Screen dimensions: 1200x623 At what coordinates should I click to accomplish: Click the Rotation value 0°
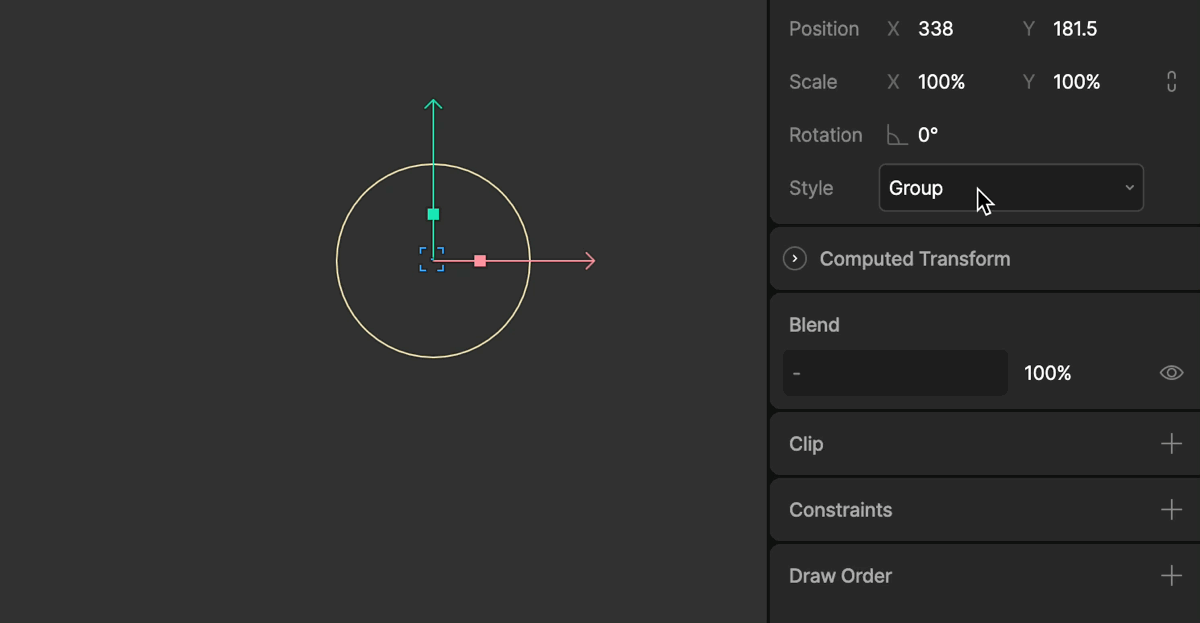pos(928,135)
